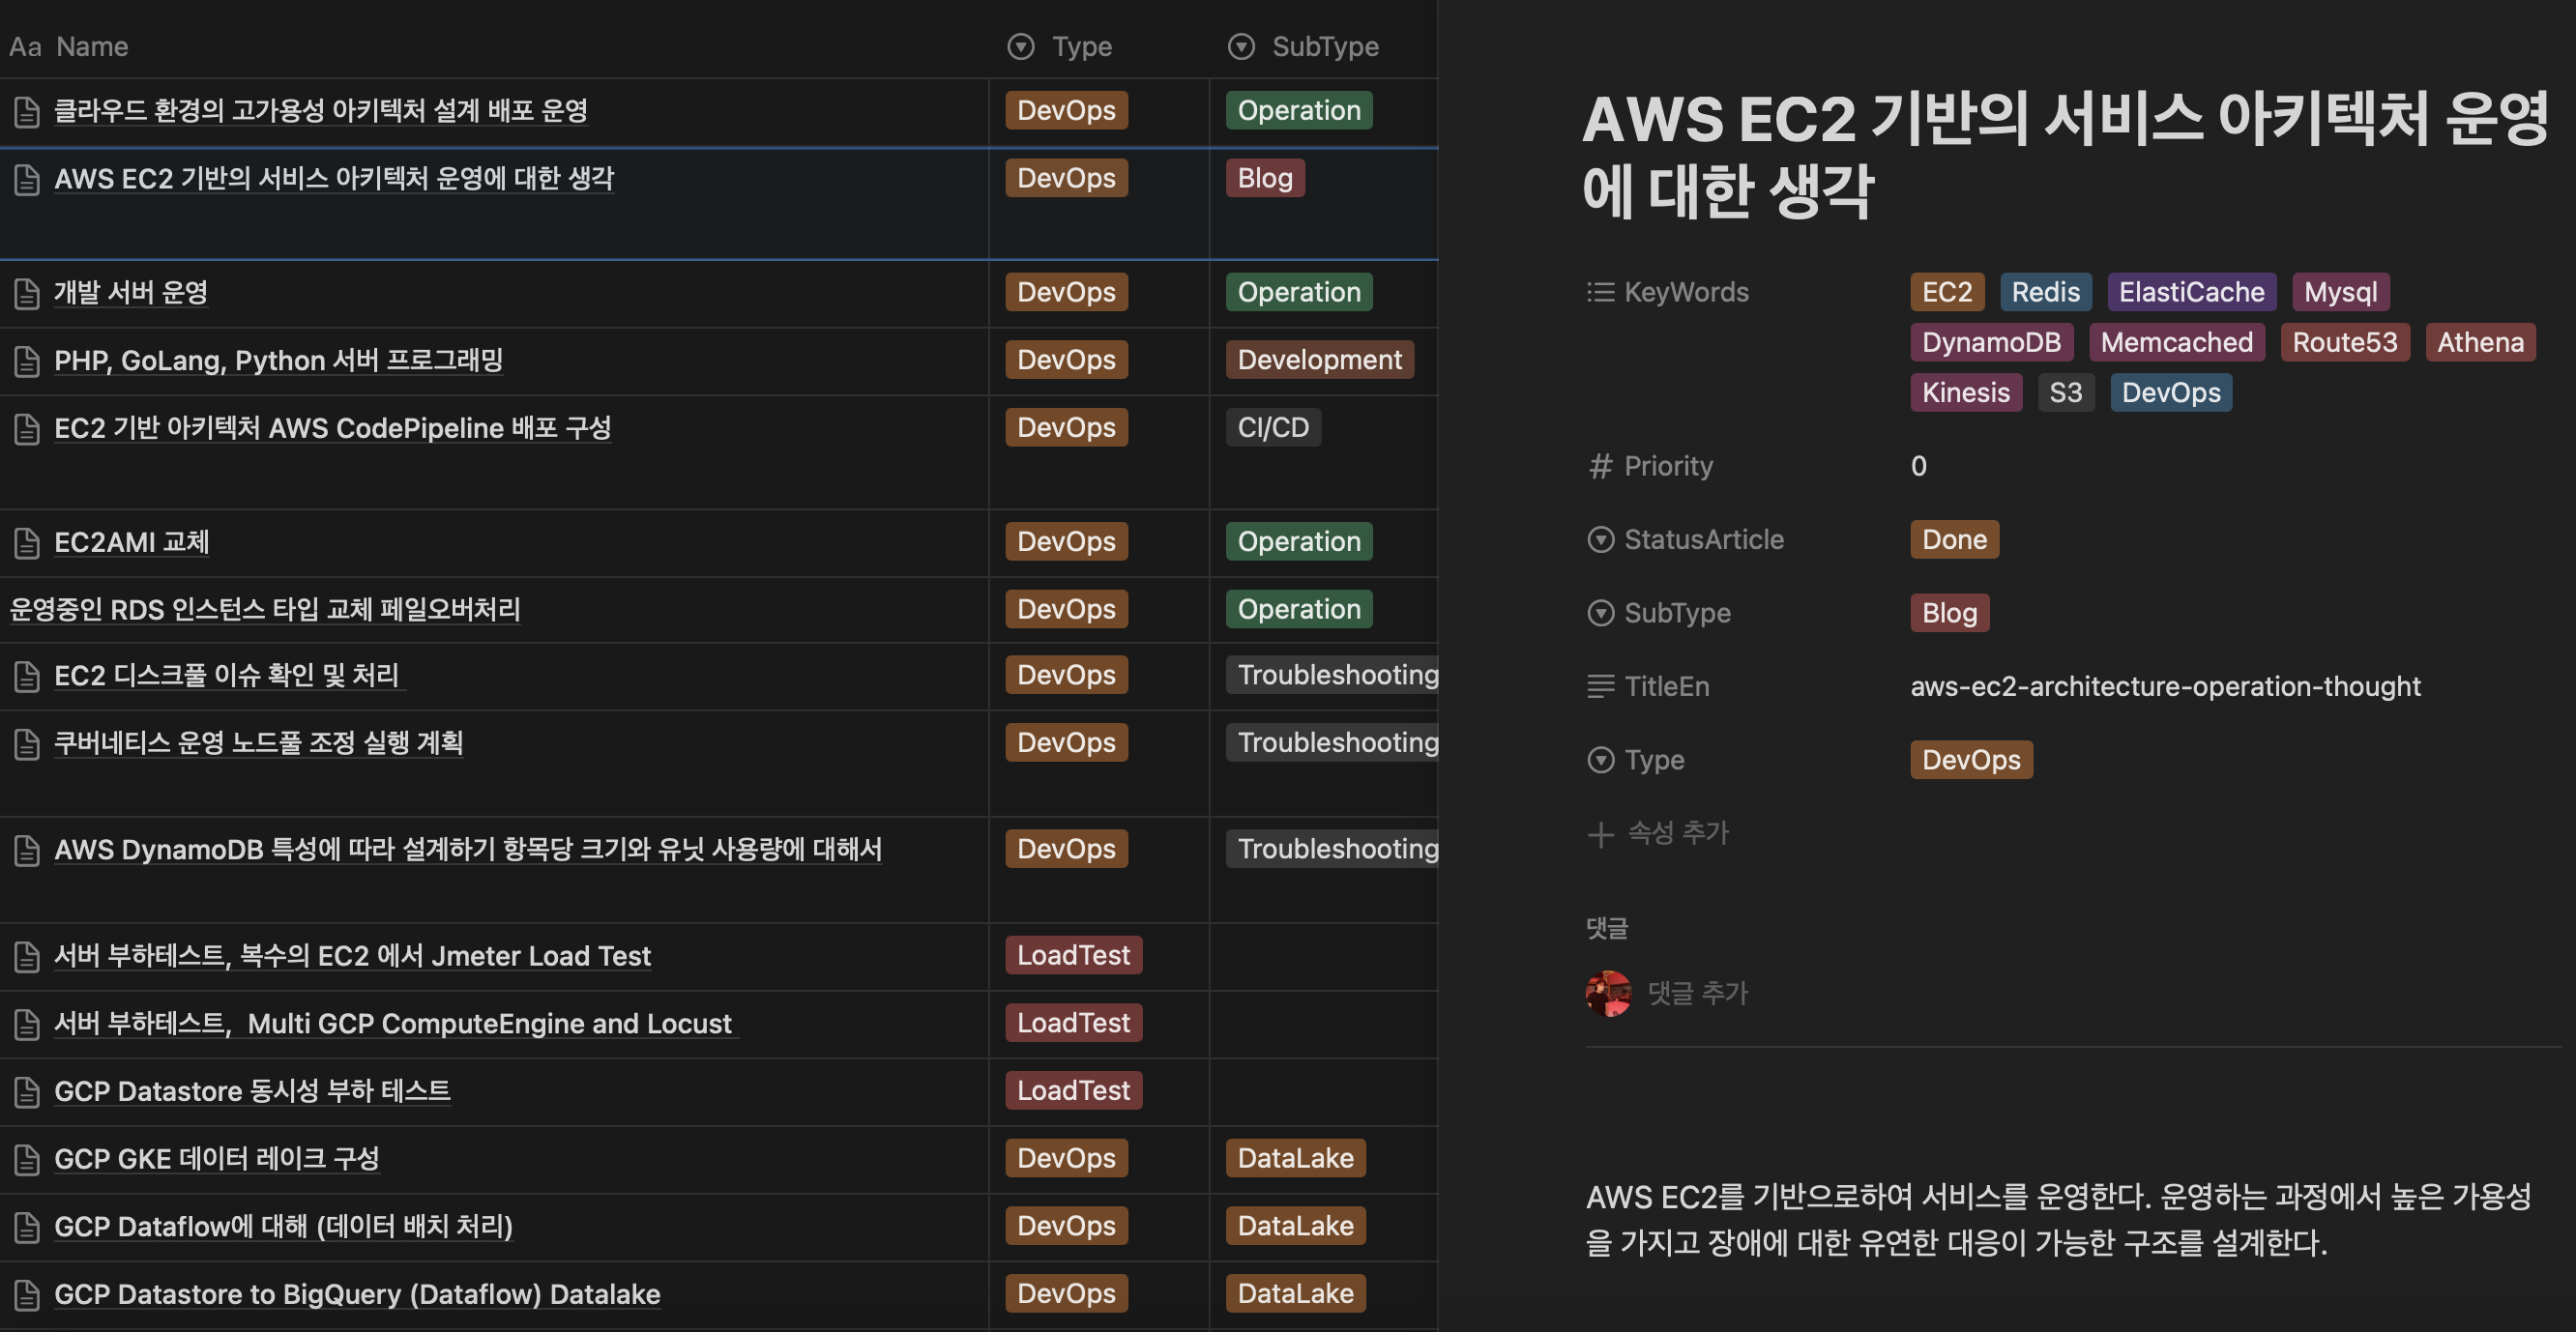
Task: Click the EC2 keyword tag
Action: click(x=1946, y=292)
